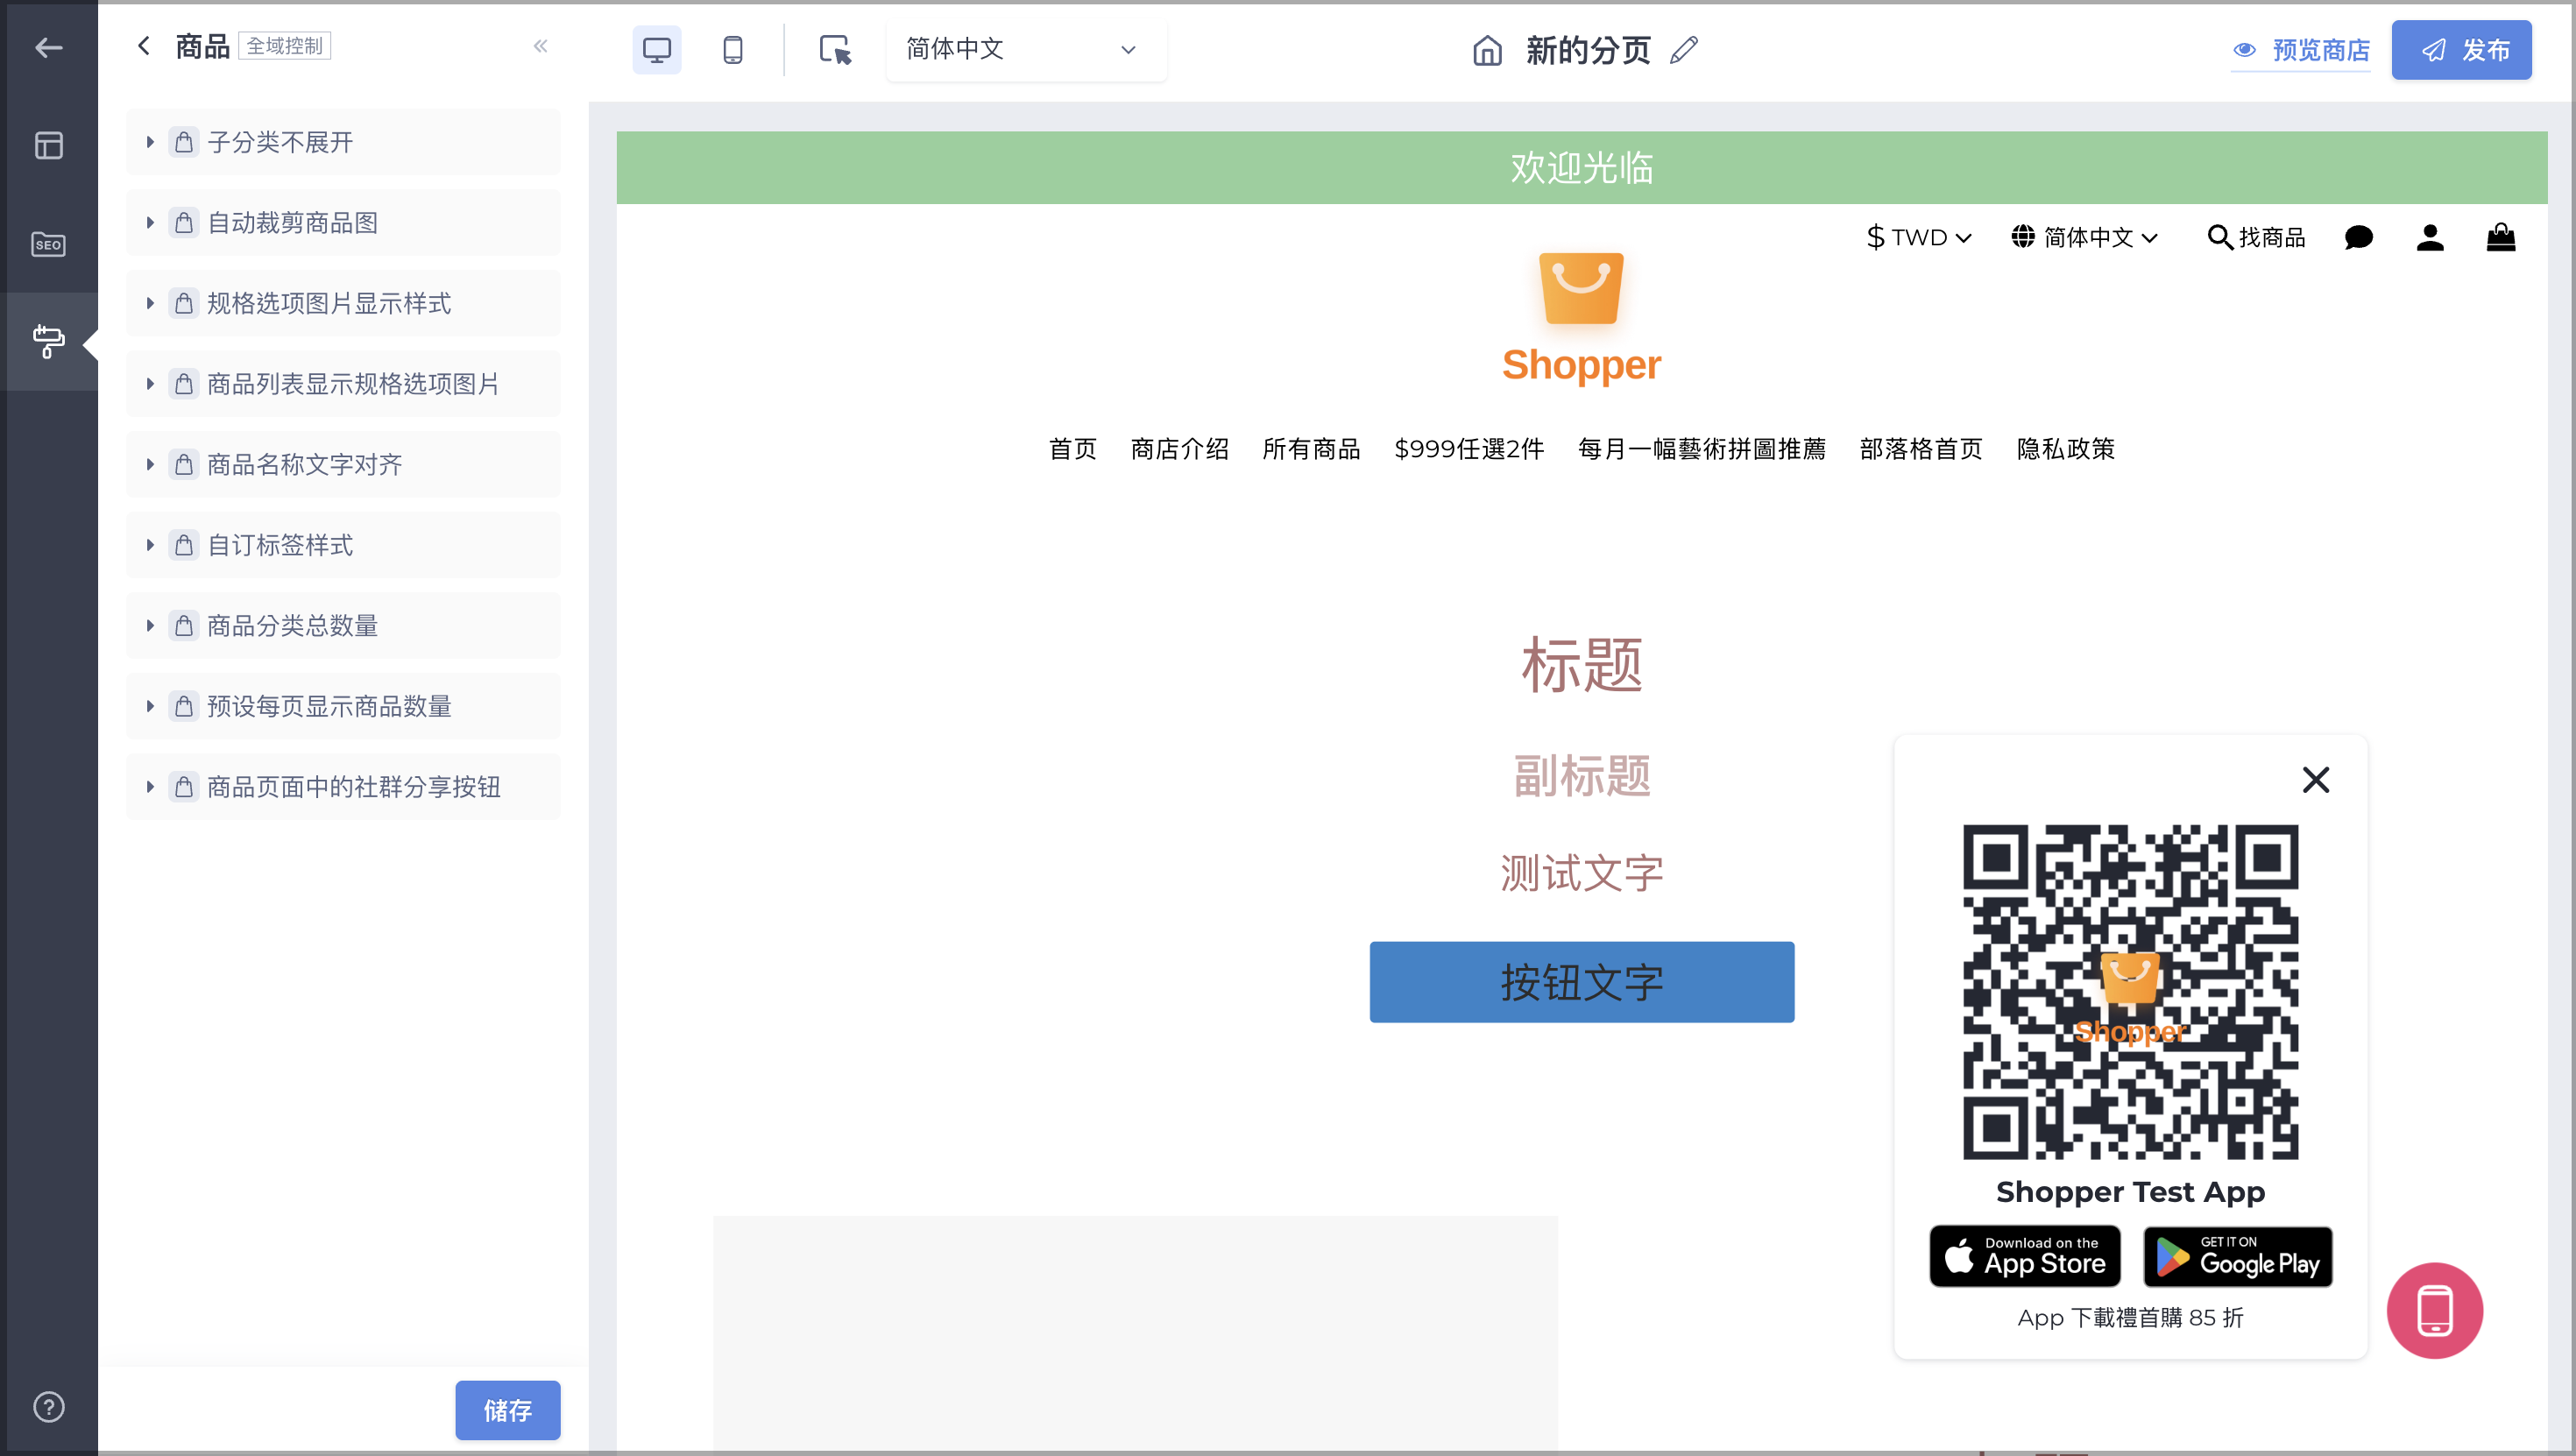Click the Shopper logo in store preview

[x=1581, y=318]
